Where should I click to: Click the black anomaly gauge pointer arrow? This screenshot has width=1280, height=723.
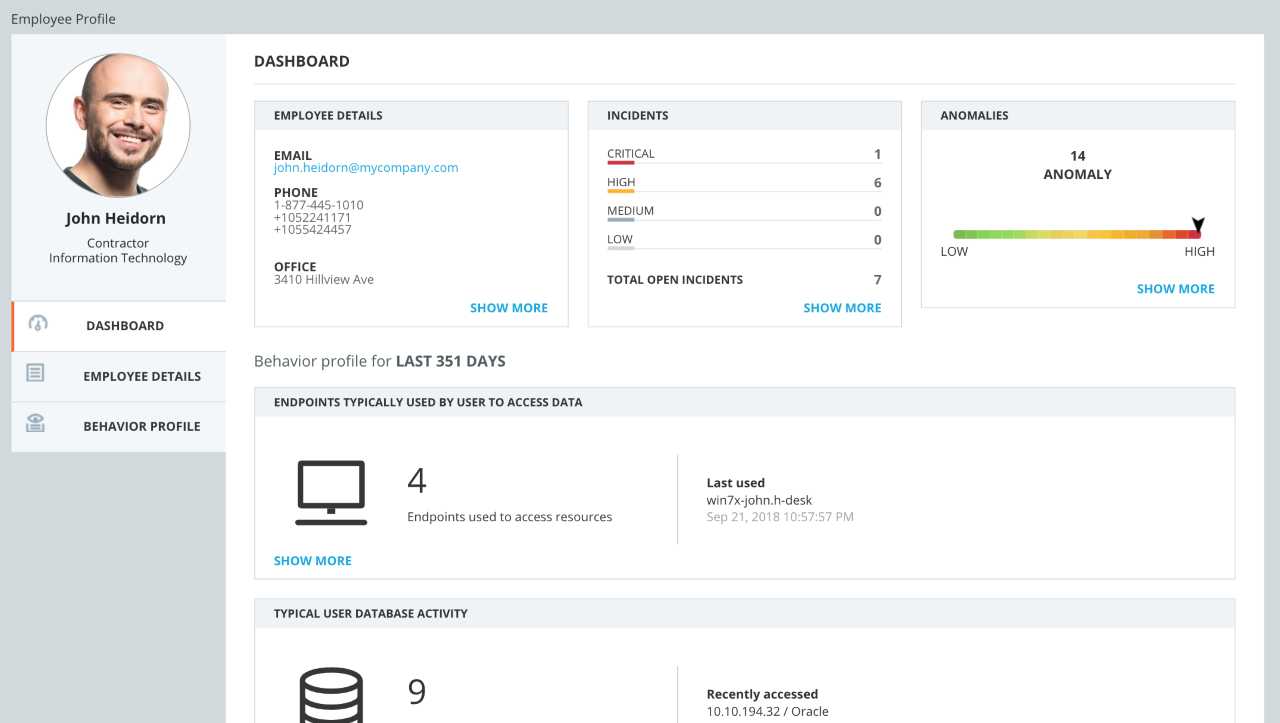point(1198,224)
